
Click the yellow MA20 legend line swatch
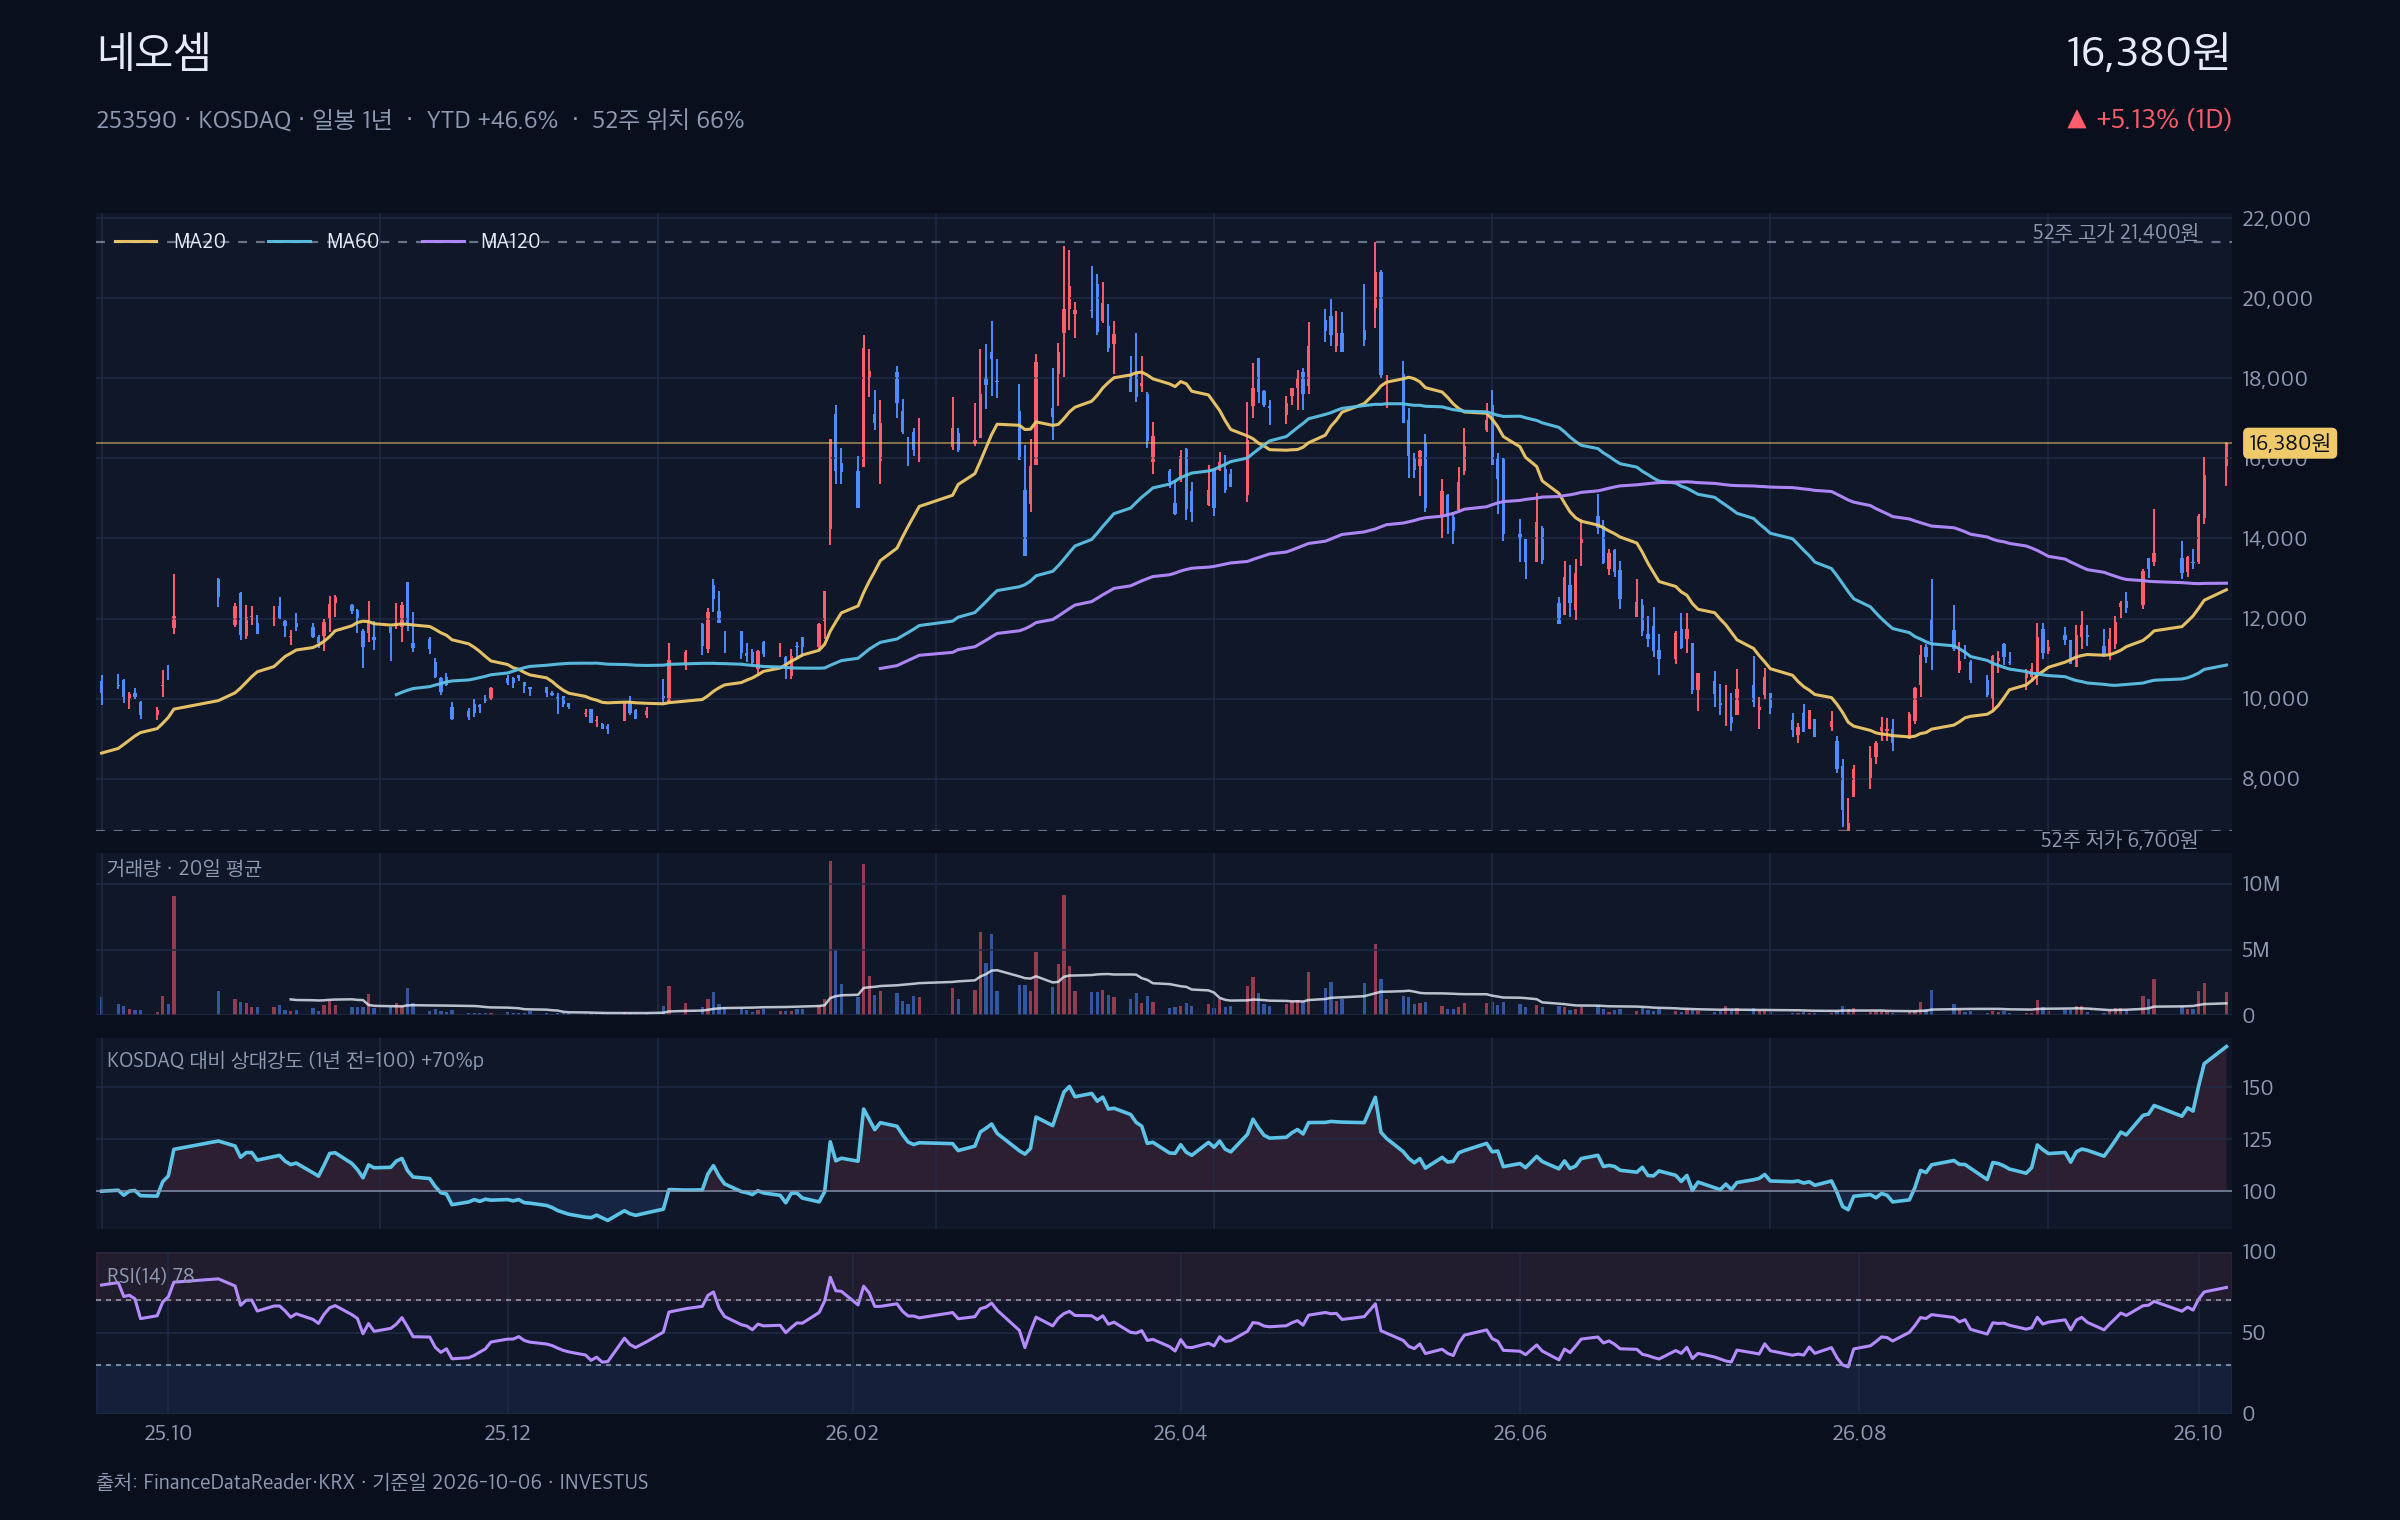(x=136, y=241)
